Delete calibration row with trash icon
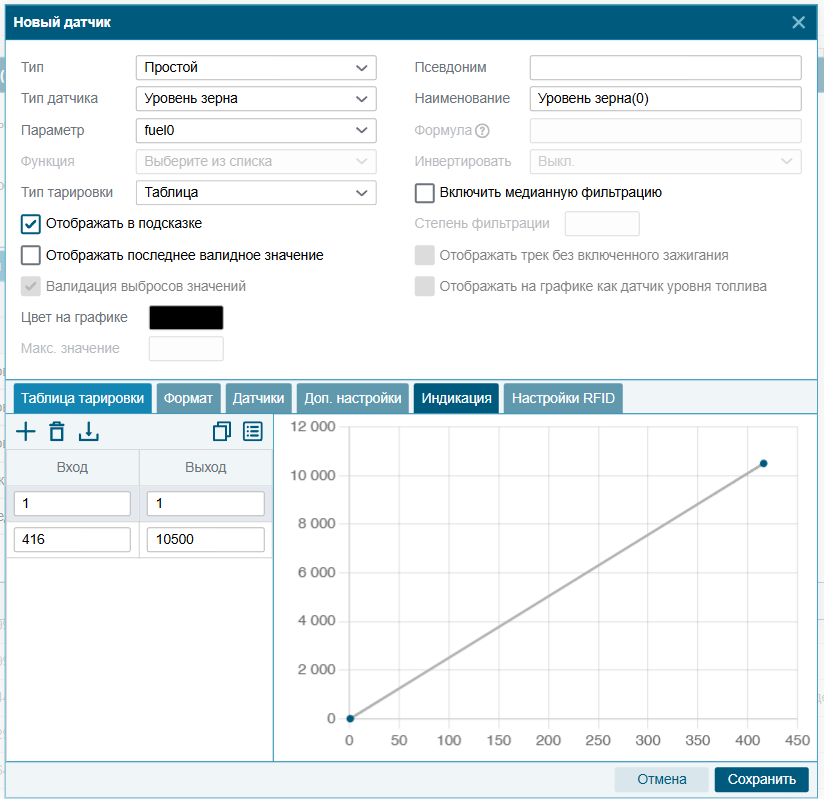The width and height of the screenshot is (824, 799). pyautogui.click(x=57, y=432)
